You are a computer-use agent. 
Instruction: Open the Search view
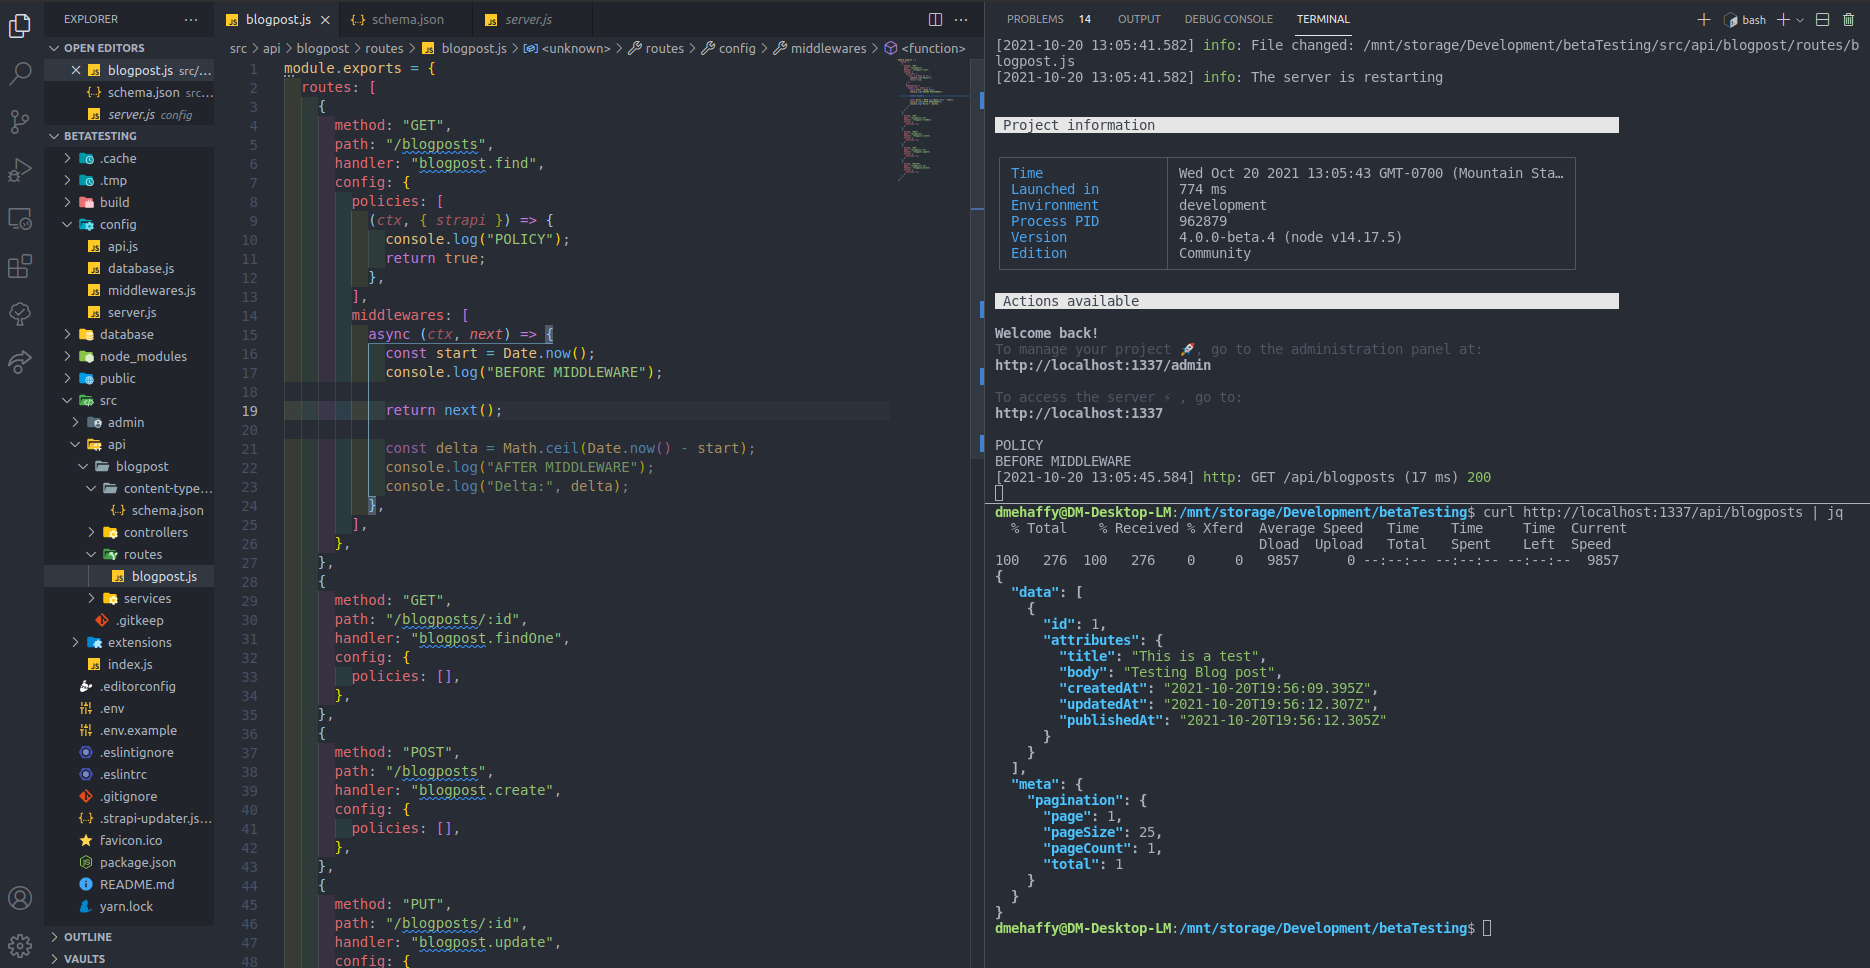pos(20,72)
